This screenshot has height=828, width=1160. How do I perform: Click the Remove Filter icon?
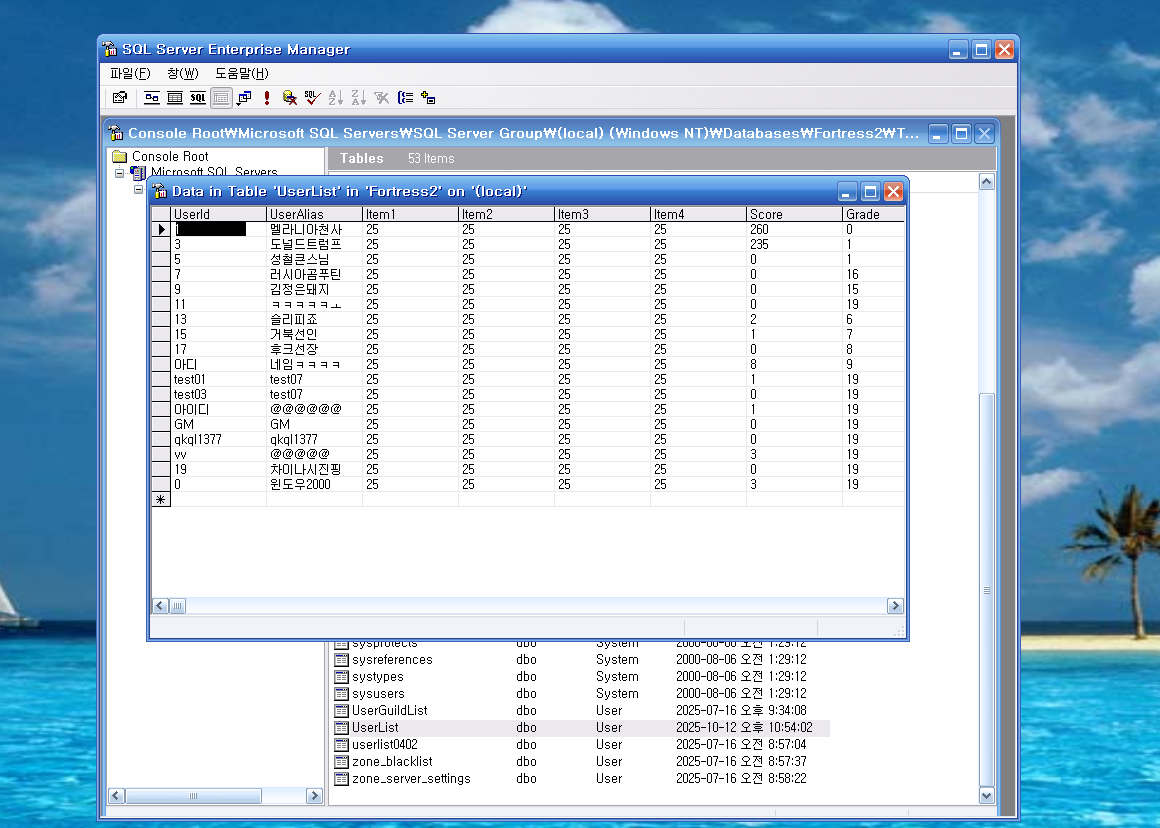click(381, 98)
